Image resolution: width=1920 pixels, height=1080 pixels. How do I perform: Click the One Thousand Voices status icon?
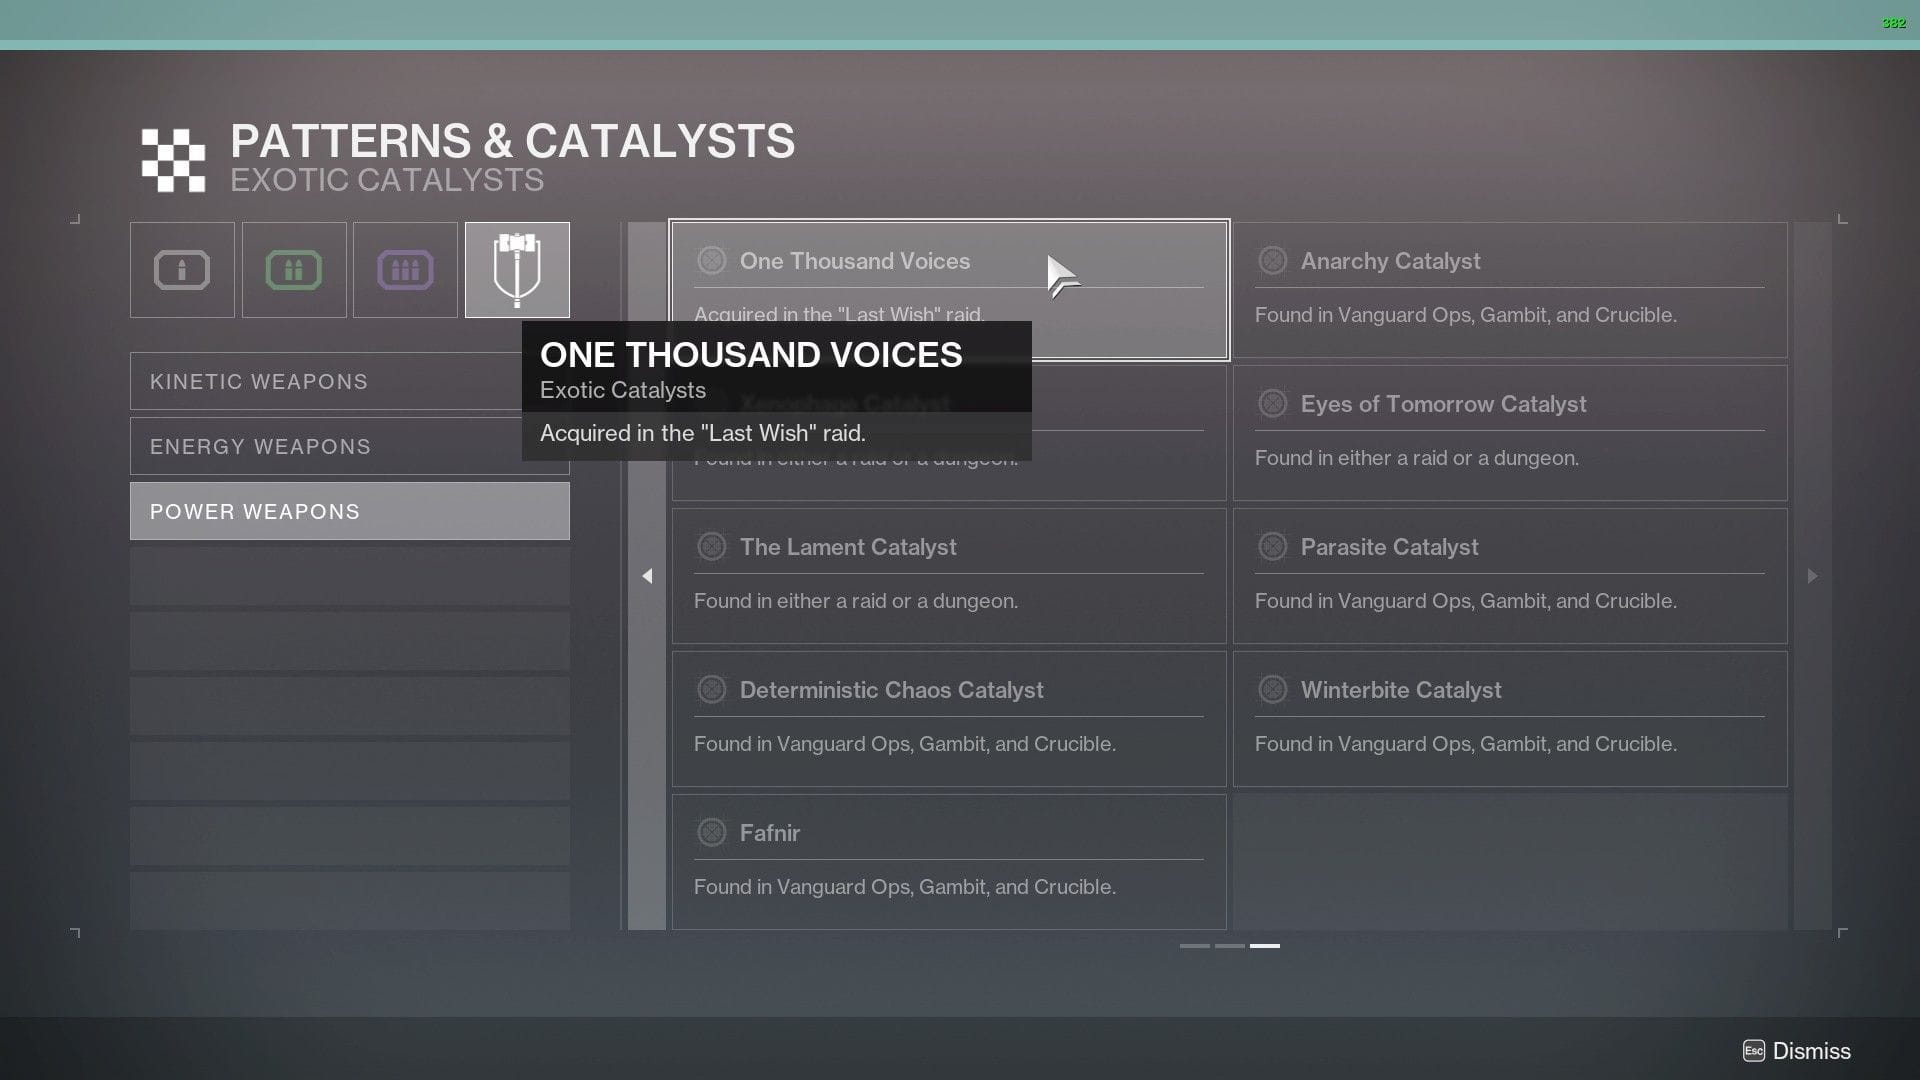click(711, 261)
